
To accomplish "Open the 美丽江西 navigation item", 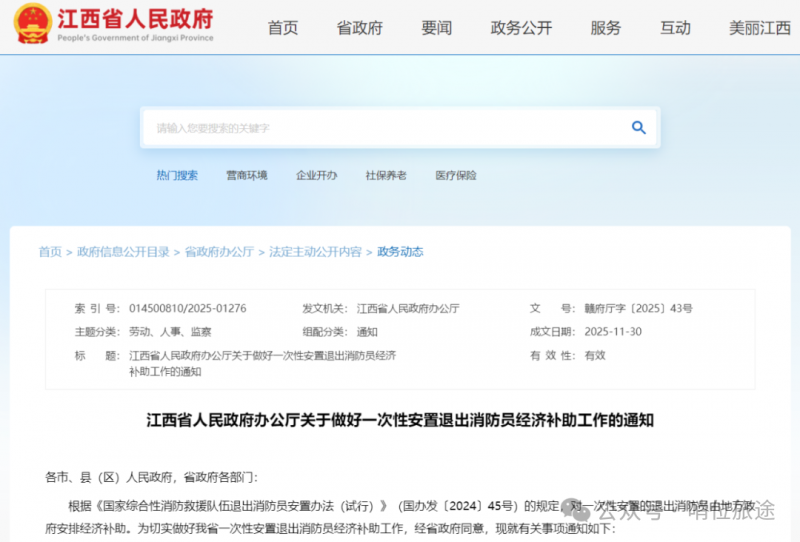I will point(760,28).
